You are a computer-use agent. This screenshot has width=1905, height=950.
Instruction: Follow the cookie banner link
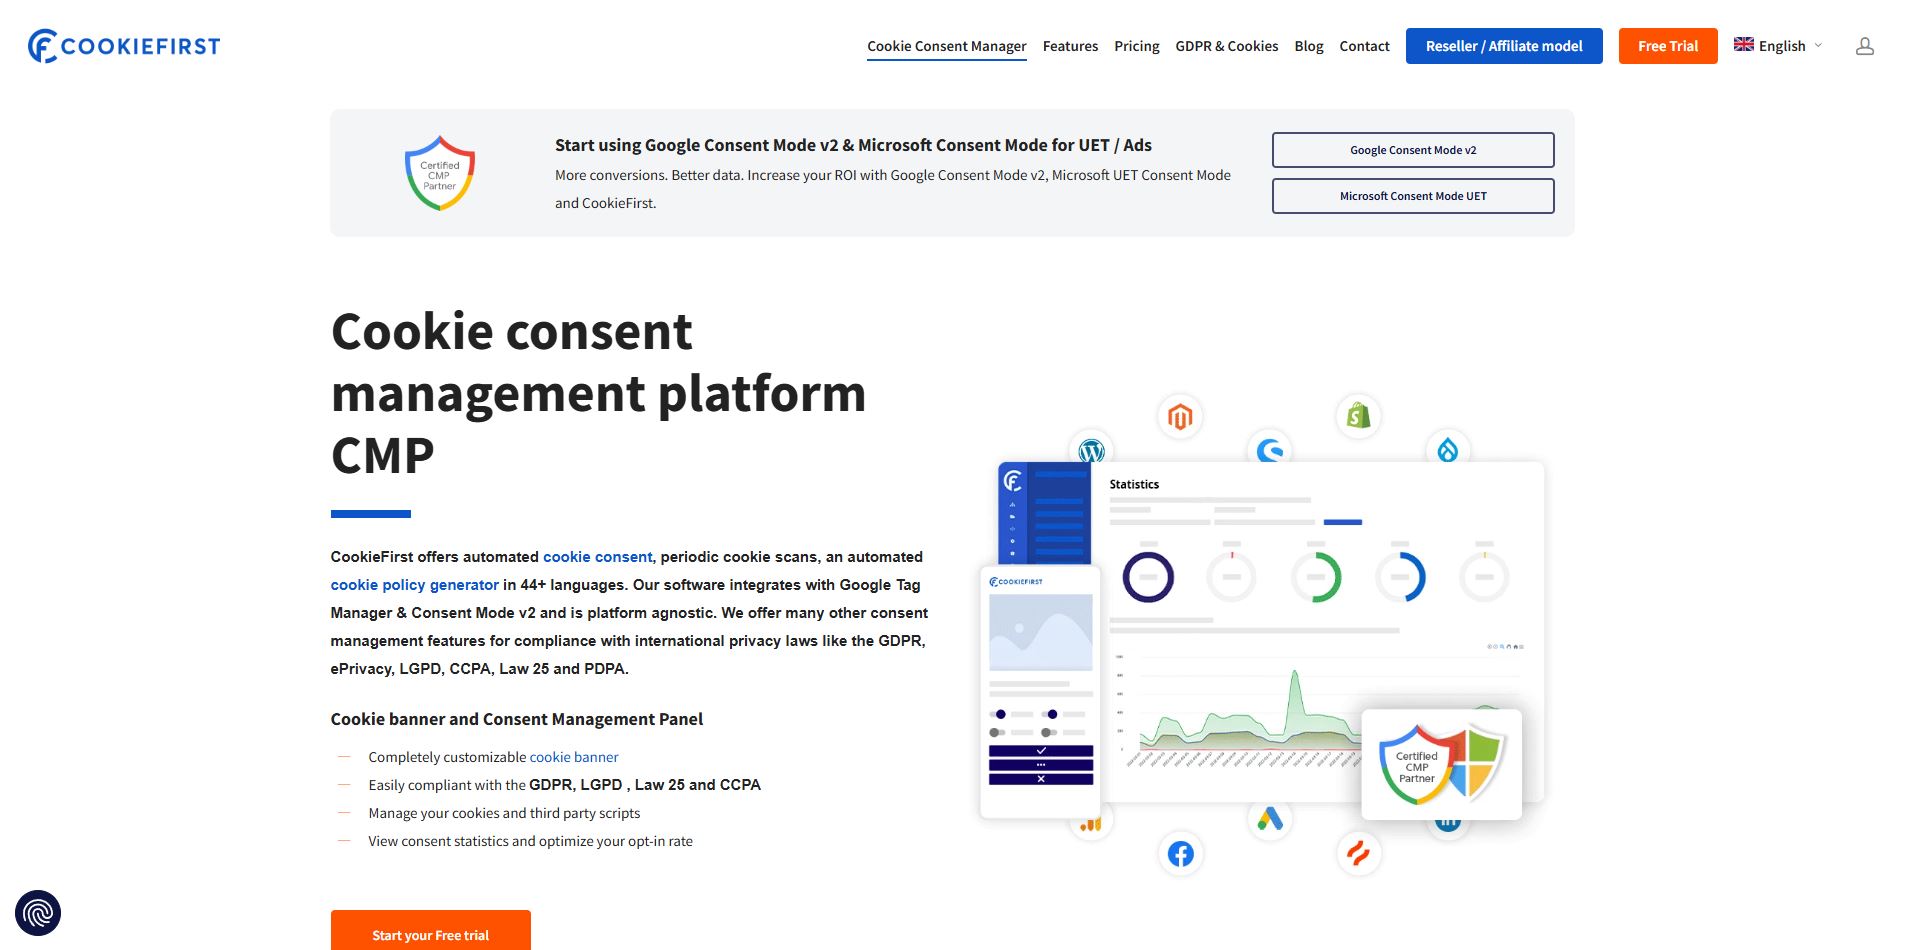point(574,757)
